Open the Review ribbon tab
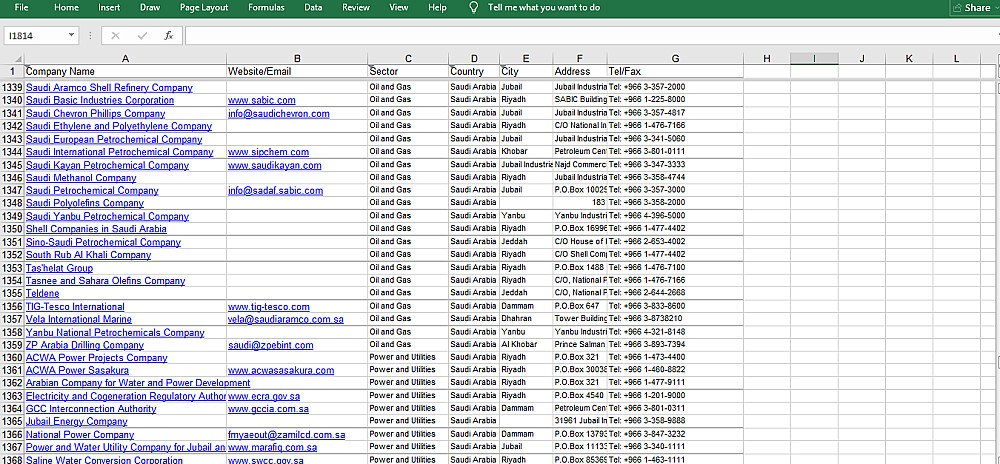 (x=356, y=8)
